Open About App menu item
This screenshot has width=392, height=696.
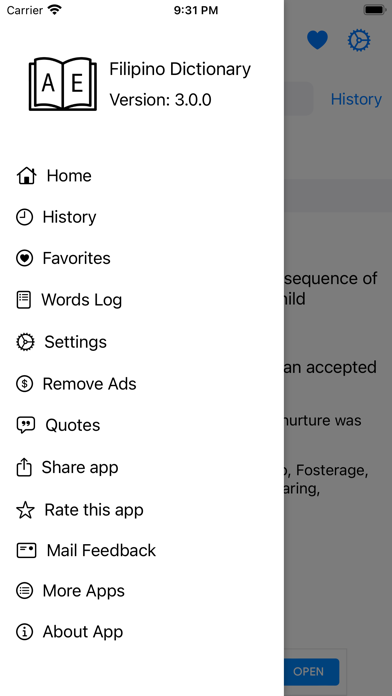pyautogui.click(x=83, y=632)
